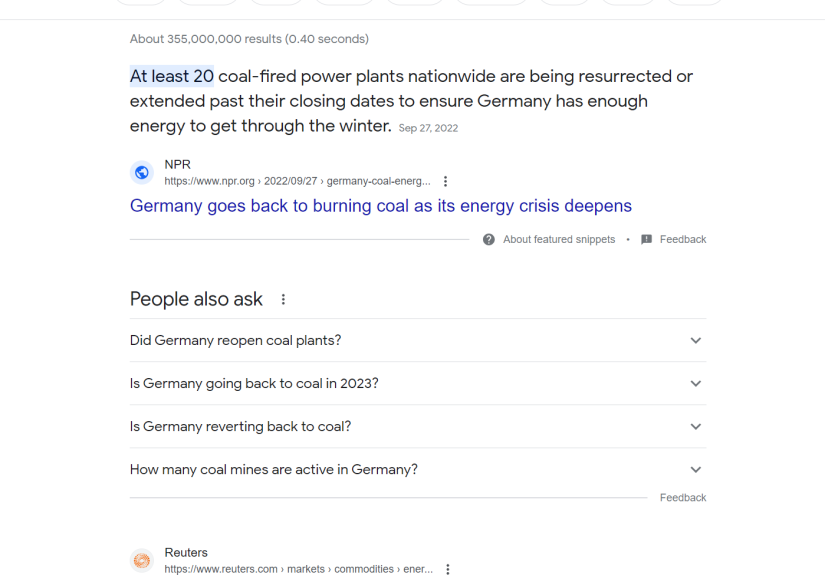Open the three-dot menu beside the NPR URL

click(446, 182)
